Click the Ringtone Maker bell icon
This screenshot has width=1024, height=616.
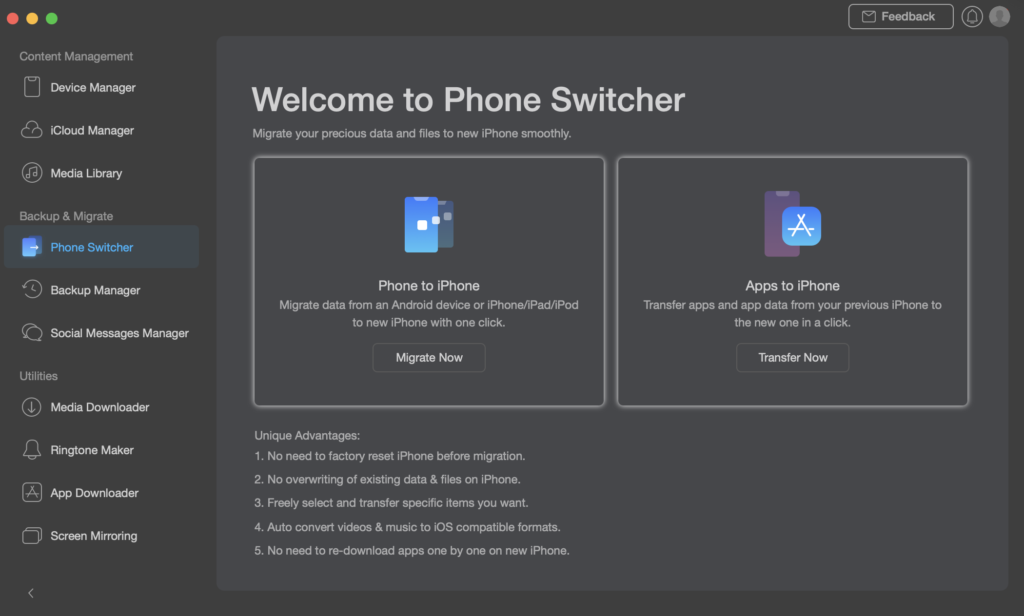pyautogui.click(x=32, y=450)
